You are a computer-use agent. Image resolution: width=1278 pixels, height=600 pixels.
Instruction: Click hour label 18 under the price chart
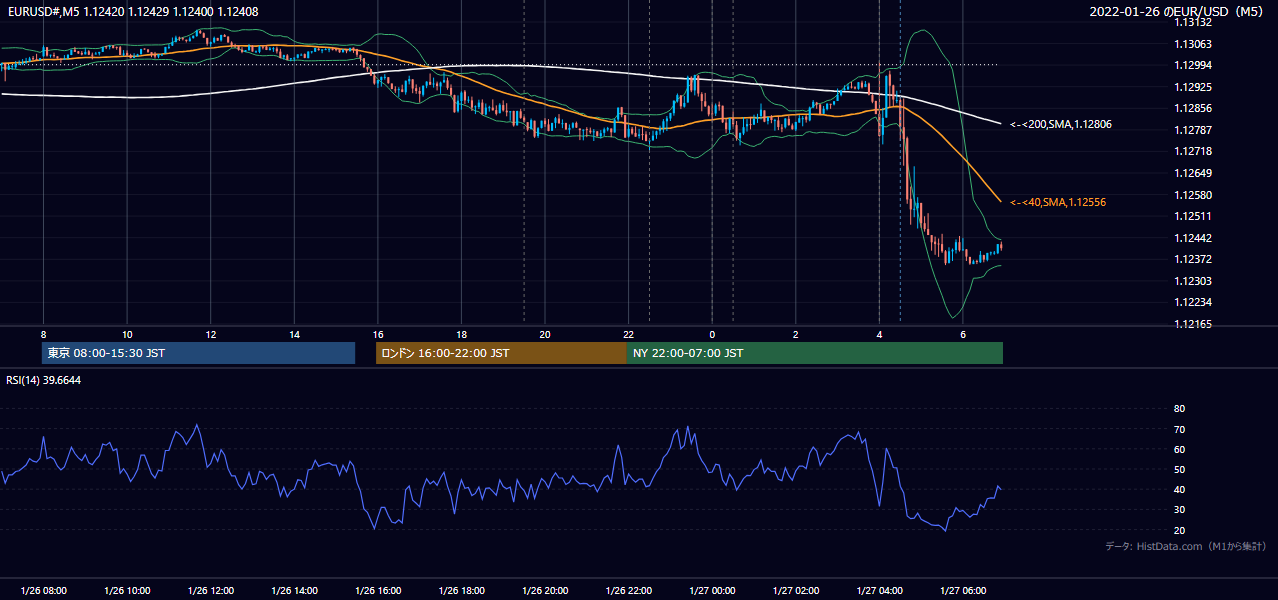click(x=461, y=334)
